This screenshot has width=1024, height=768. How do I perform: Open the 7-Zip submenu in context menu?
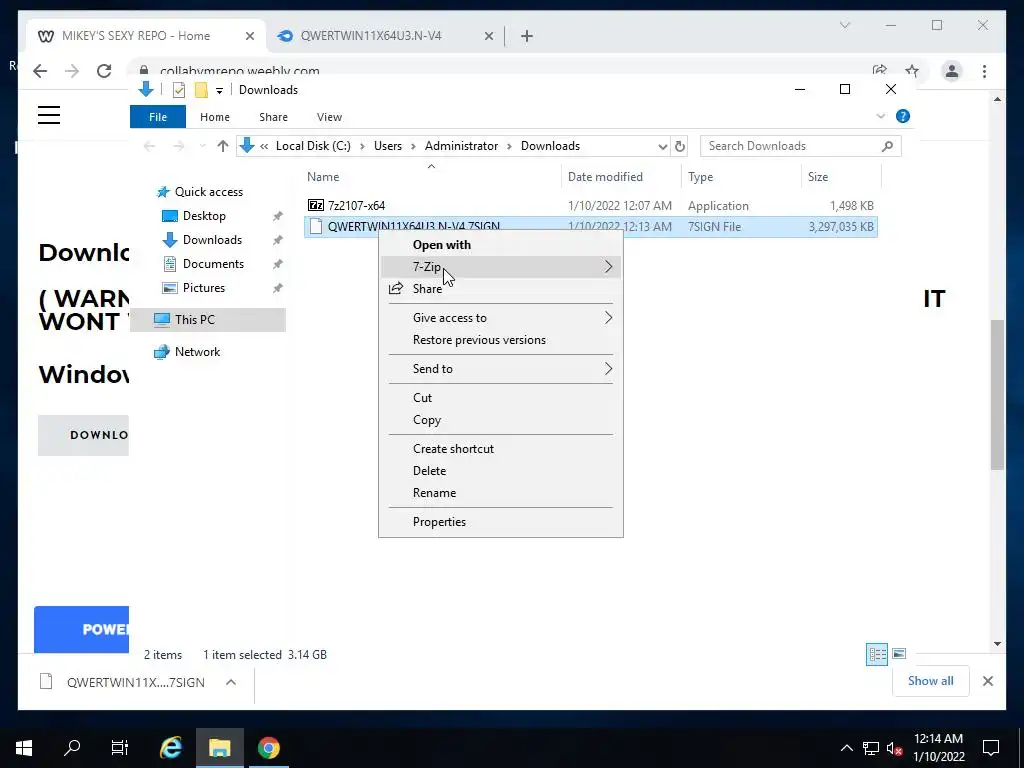click(500, 266)
